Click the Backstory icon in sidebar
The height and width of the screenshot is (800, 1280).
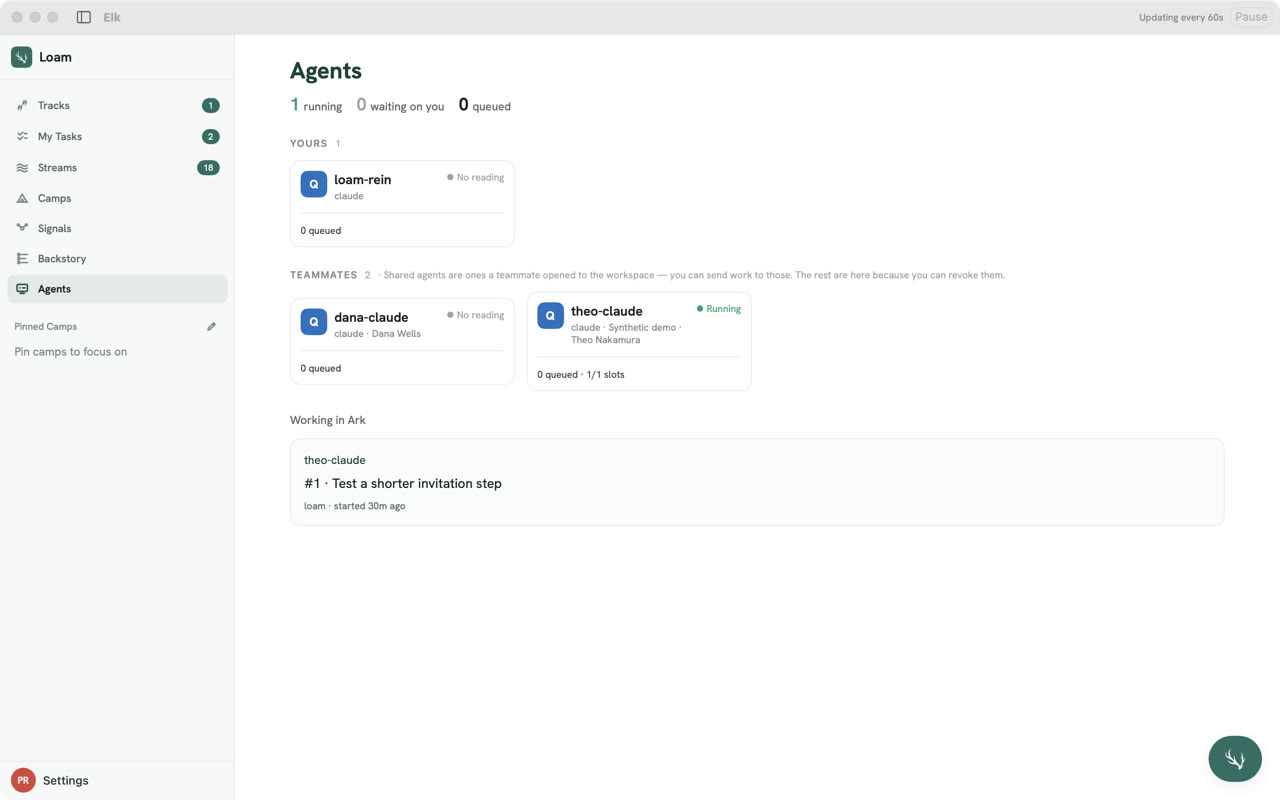22,259
